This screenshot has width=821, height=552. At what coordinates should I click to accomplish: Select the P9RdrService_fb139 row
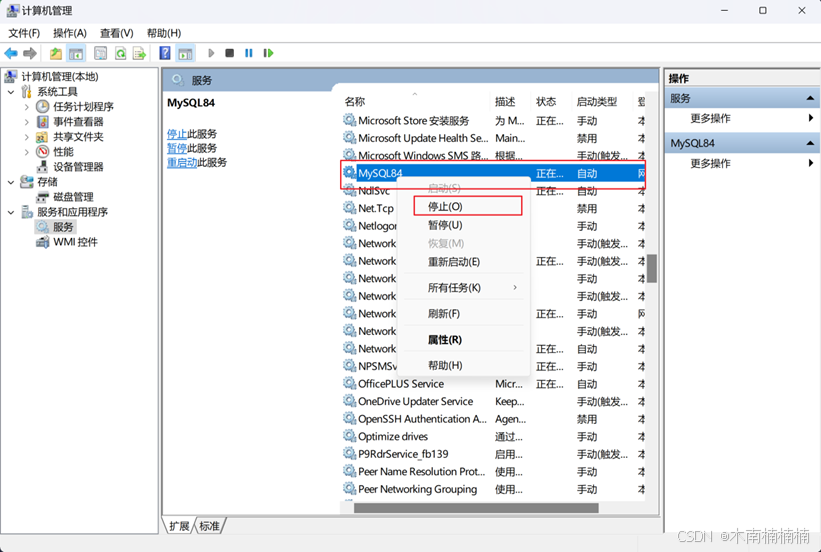[493, 454]
